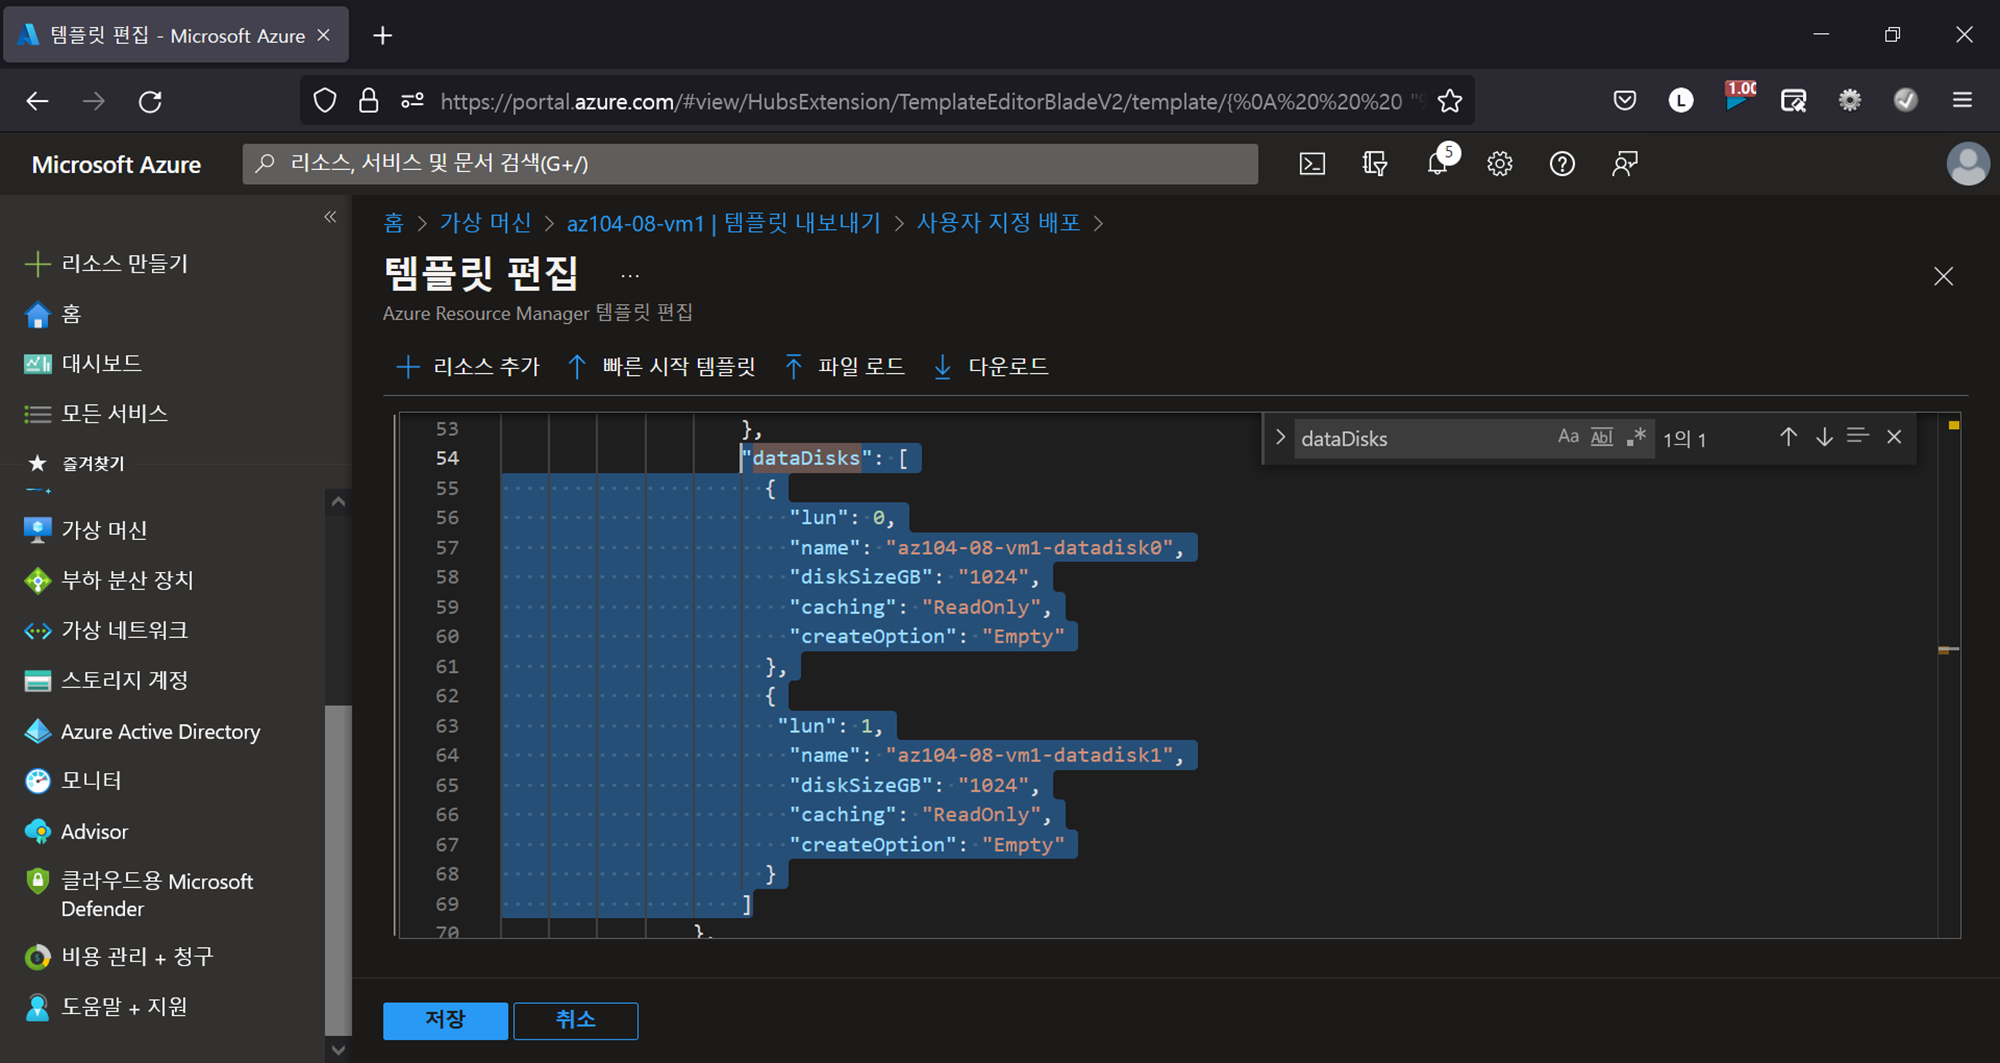
Task: Open help question mark icon
Action: 1562,164
